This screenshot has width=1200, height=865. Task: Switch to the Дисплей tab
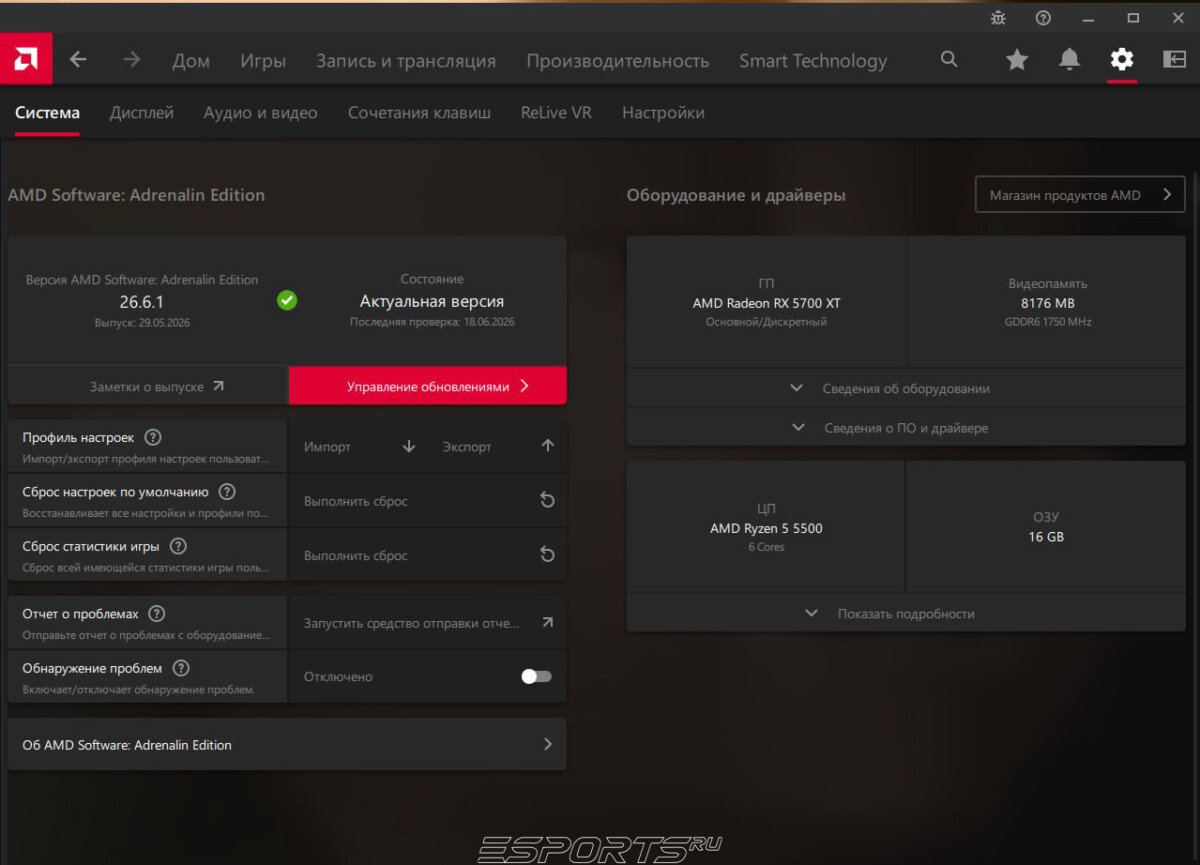tap(142, 113)
